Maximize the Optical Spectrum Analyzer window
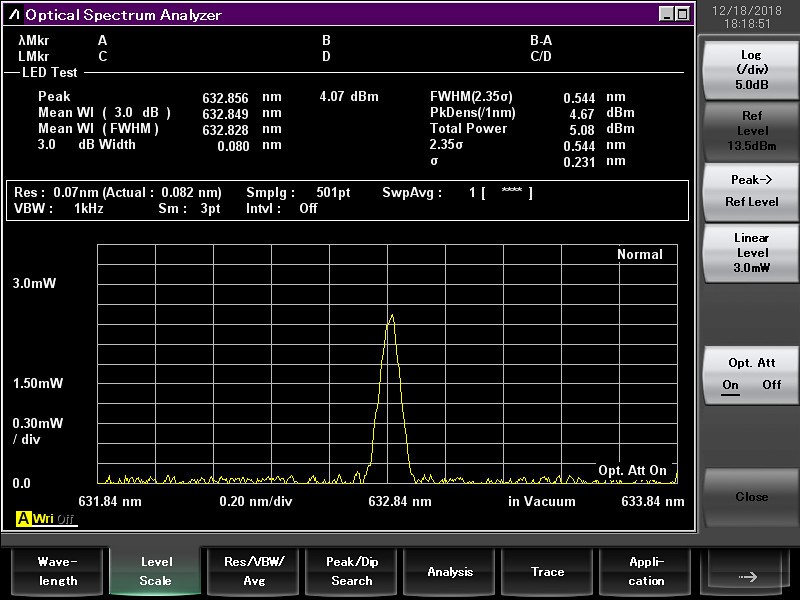 pyautogui.click(x=682, y=14)
